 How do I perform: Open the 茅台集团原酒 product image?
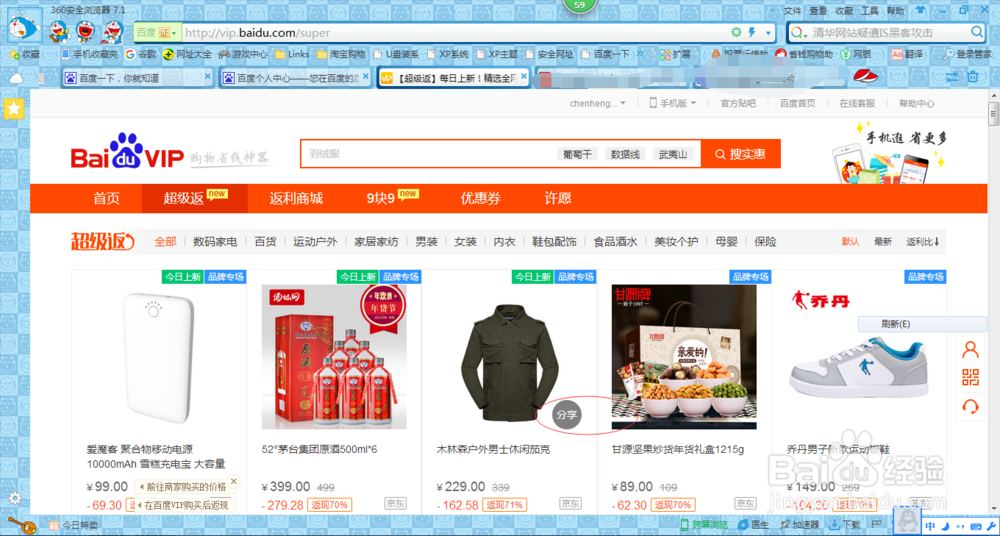[334, 357]
